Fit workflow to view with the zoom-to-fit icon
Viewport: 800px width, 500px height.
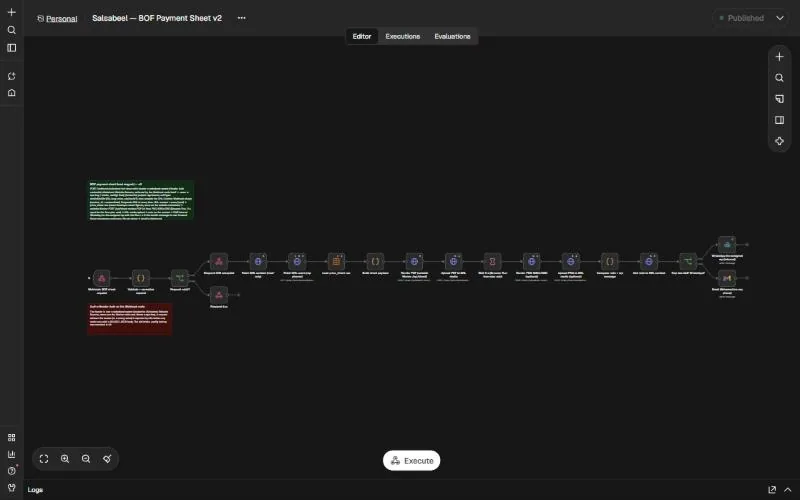(44, 459)
